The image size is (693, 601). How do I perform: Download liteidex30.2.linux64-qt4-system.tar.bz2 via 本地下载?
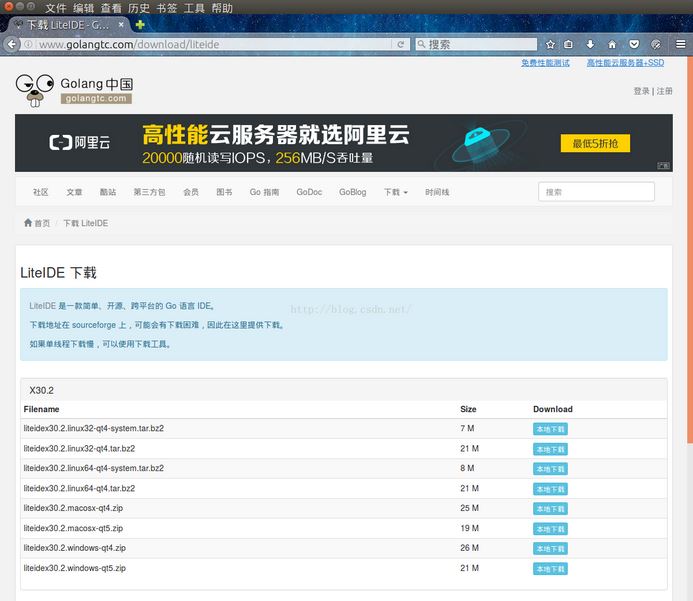click(550, 468)
